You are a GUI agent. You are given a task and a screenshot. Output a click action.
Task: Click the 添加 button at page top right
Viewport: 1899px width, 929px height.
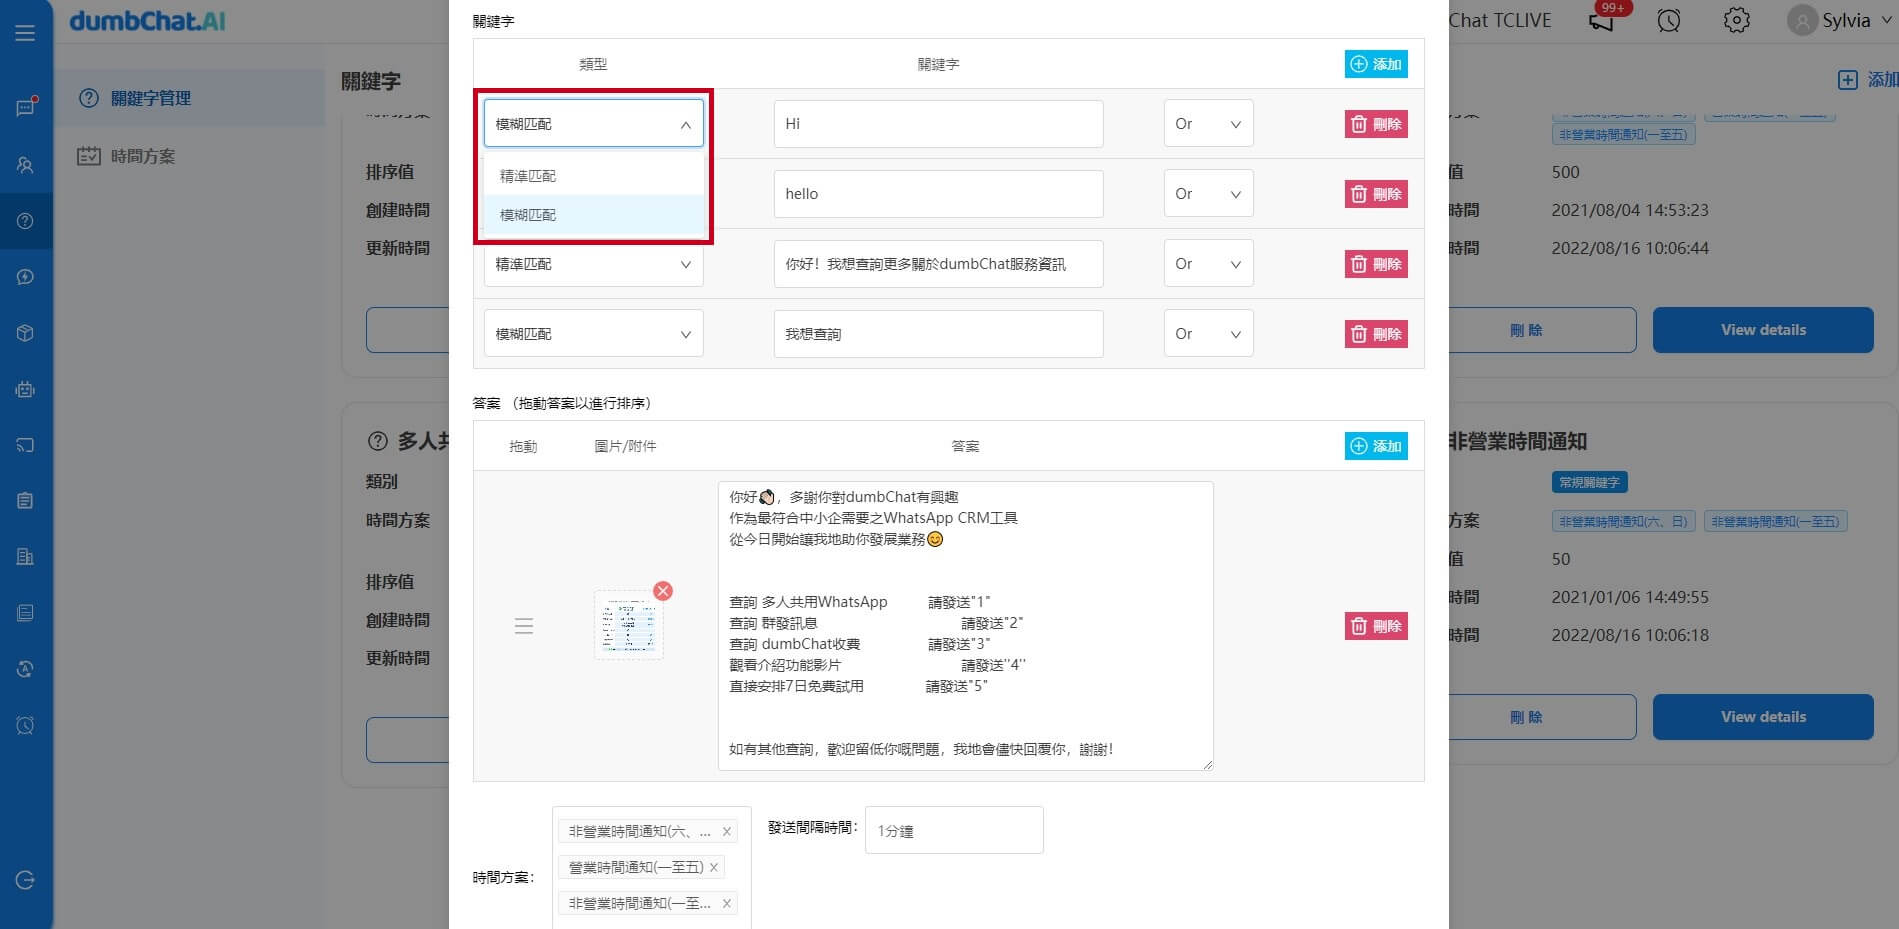[1868, 80]
